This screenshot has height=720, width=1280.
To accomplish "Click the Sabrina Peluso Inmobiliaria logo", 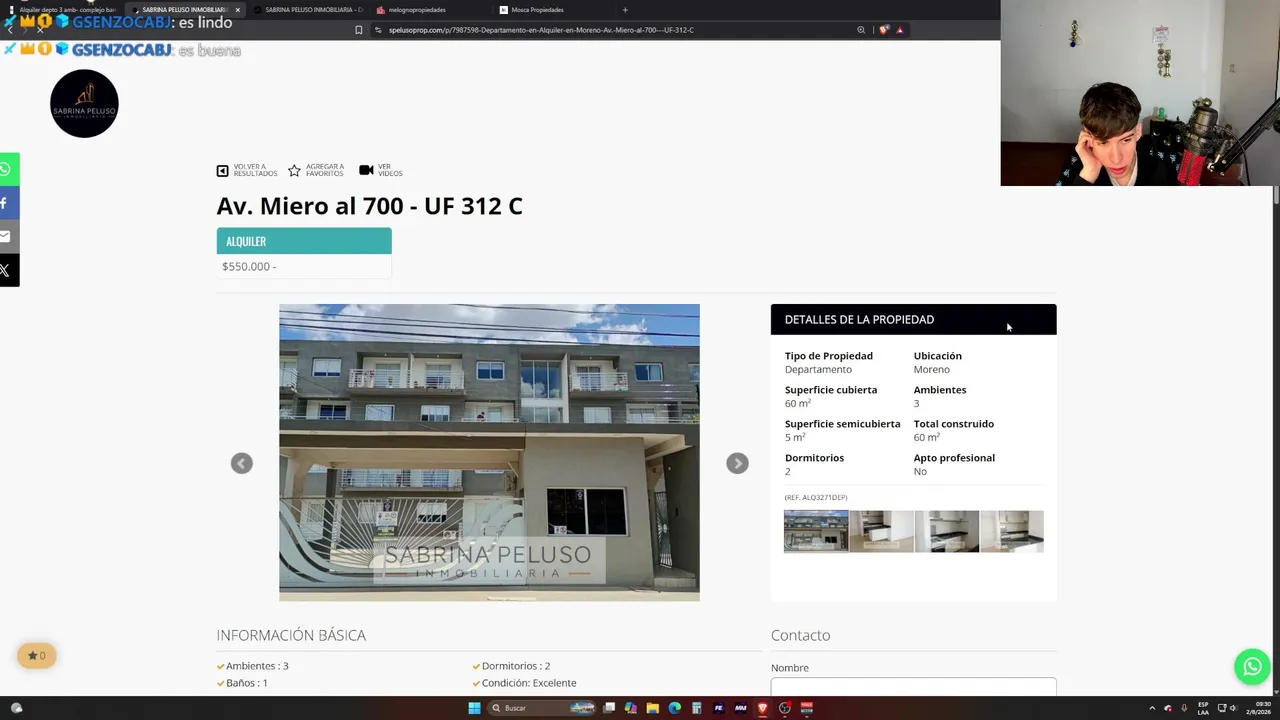I will click(84, 104).
